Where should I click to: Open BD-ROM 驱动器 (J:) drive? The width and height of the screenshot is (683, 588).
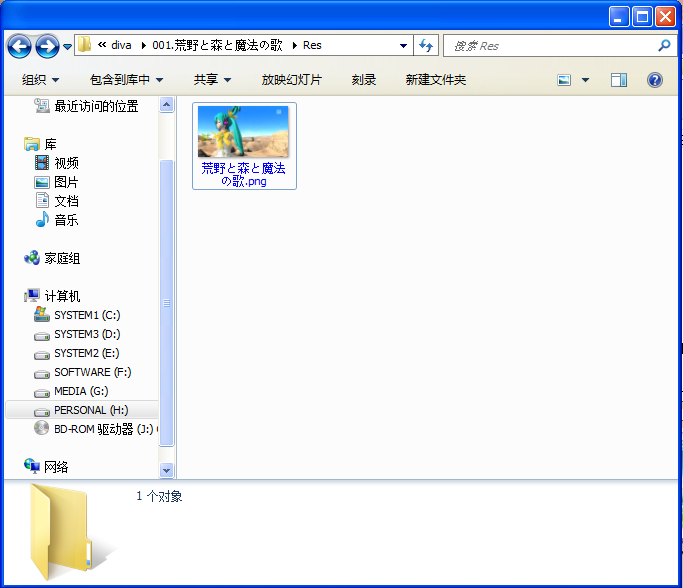[x=104, y=429]
